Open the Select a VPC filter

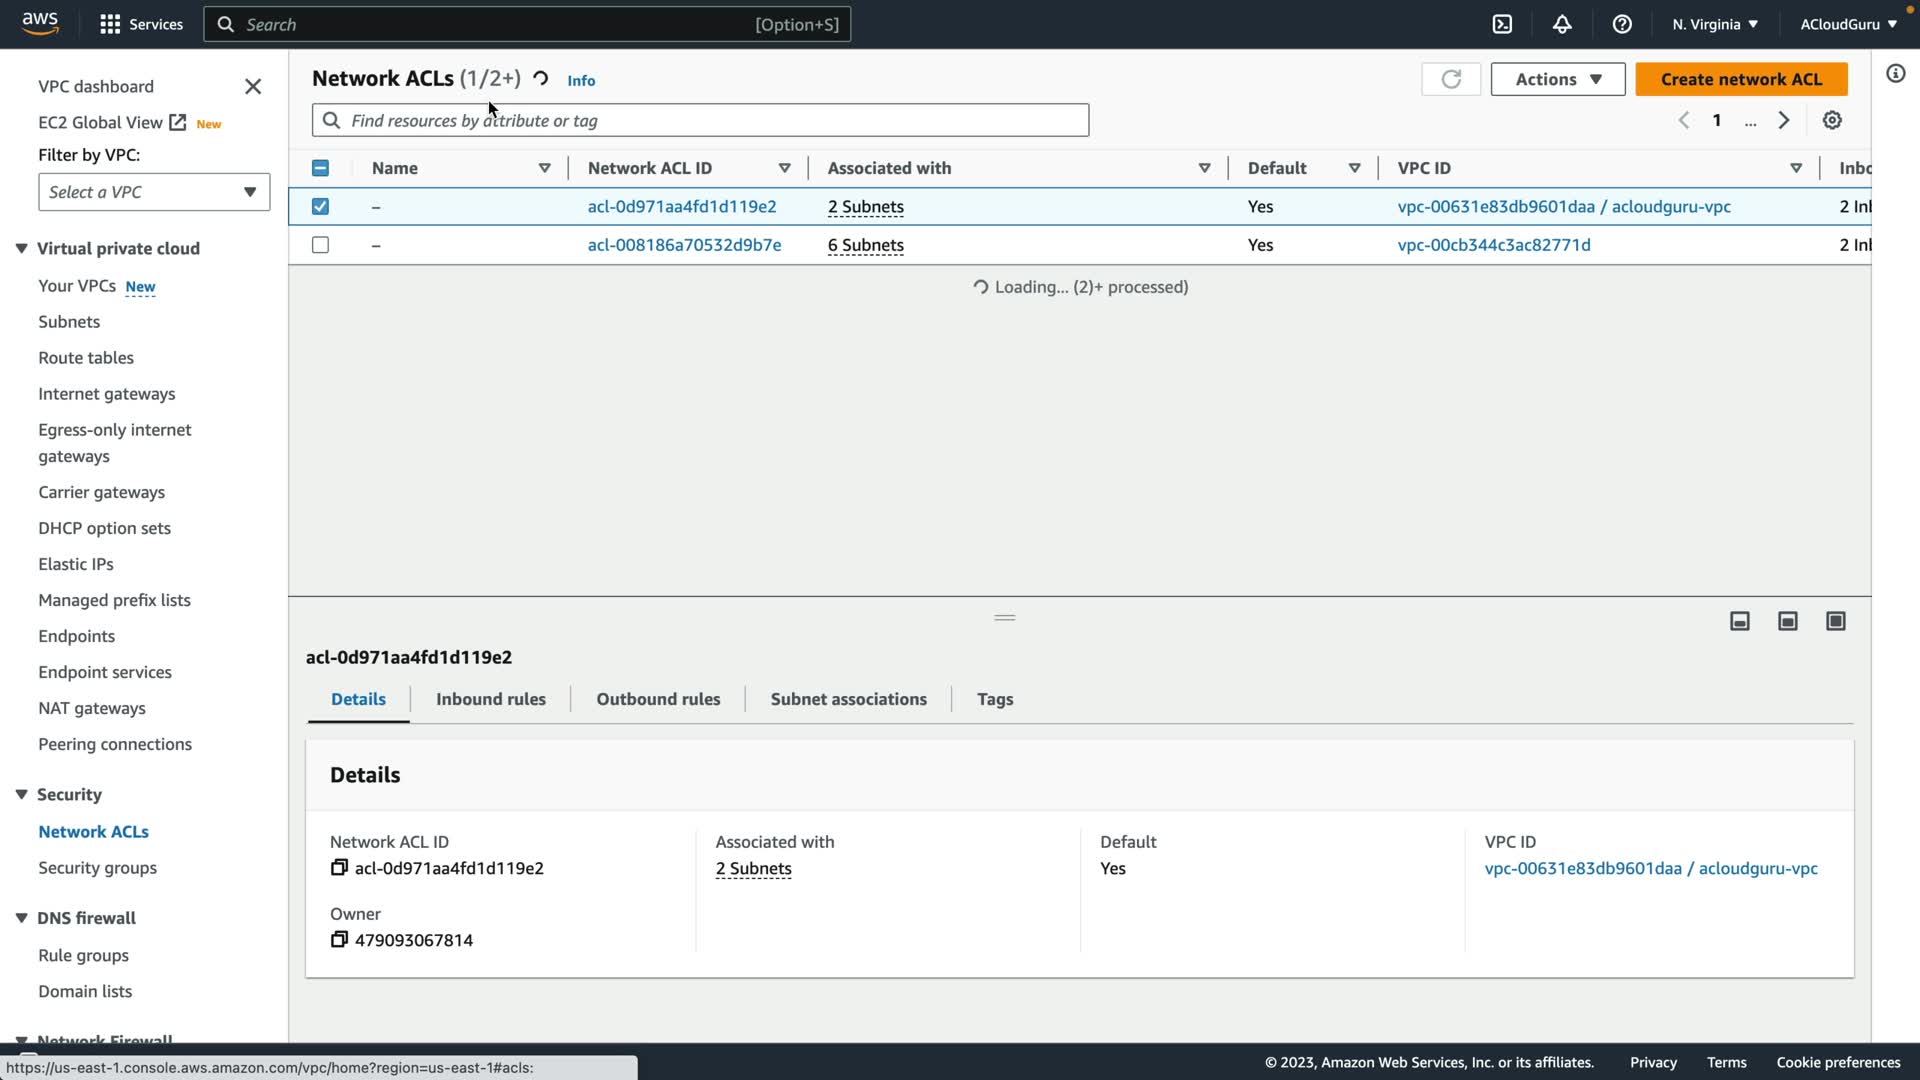point(154,192)
